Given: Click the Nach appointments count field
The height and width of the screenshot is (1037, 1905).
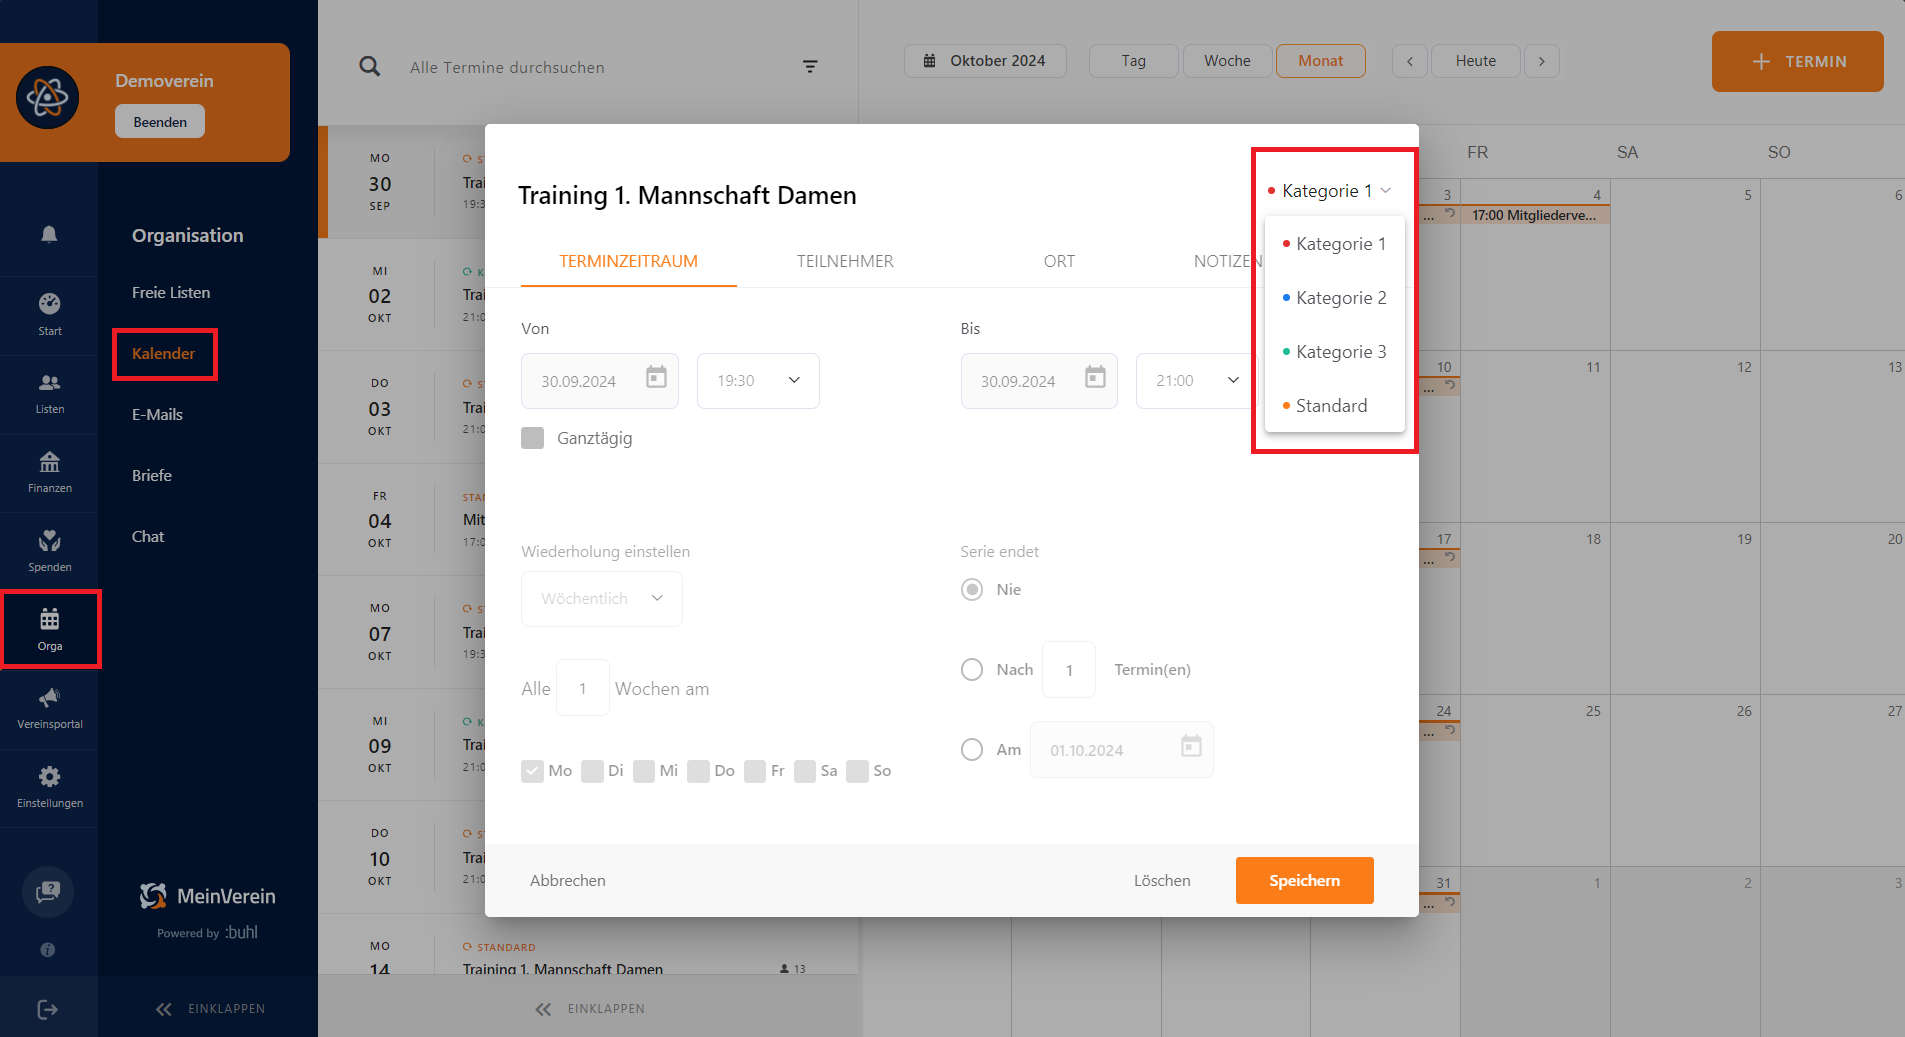Looking at the screenshot, I should [1069, 669].
